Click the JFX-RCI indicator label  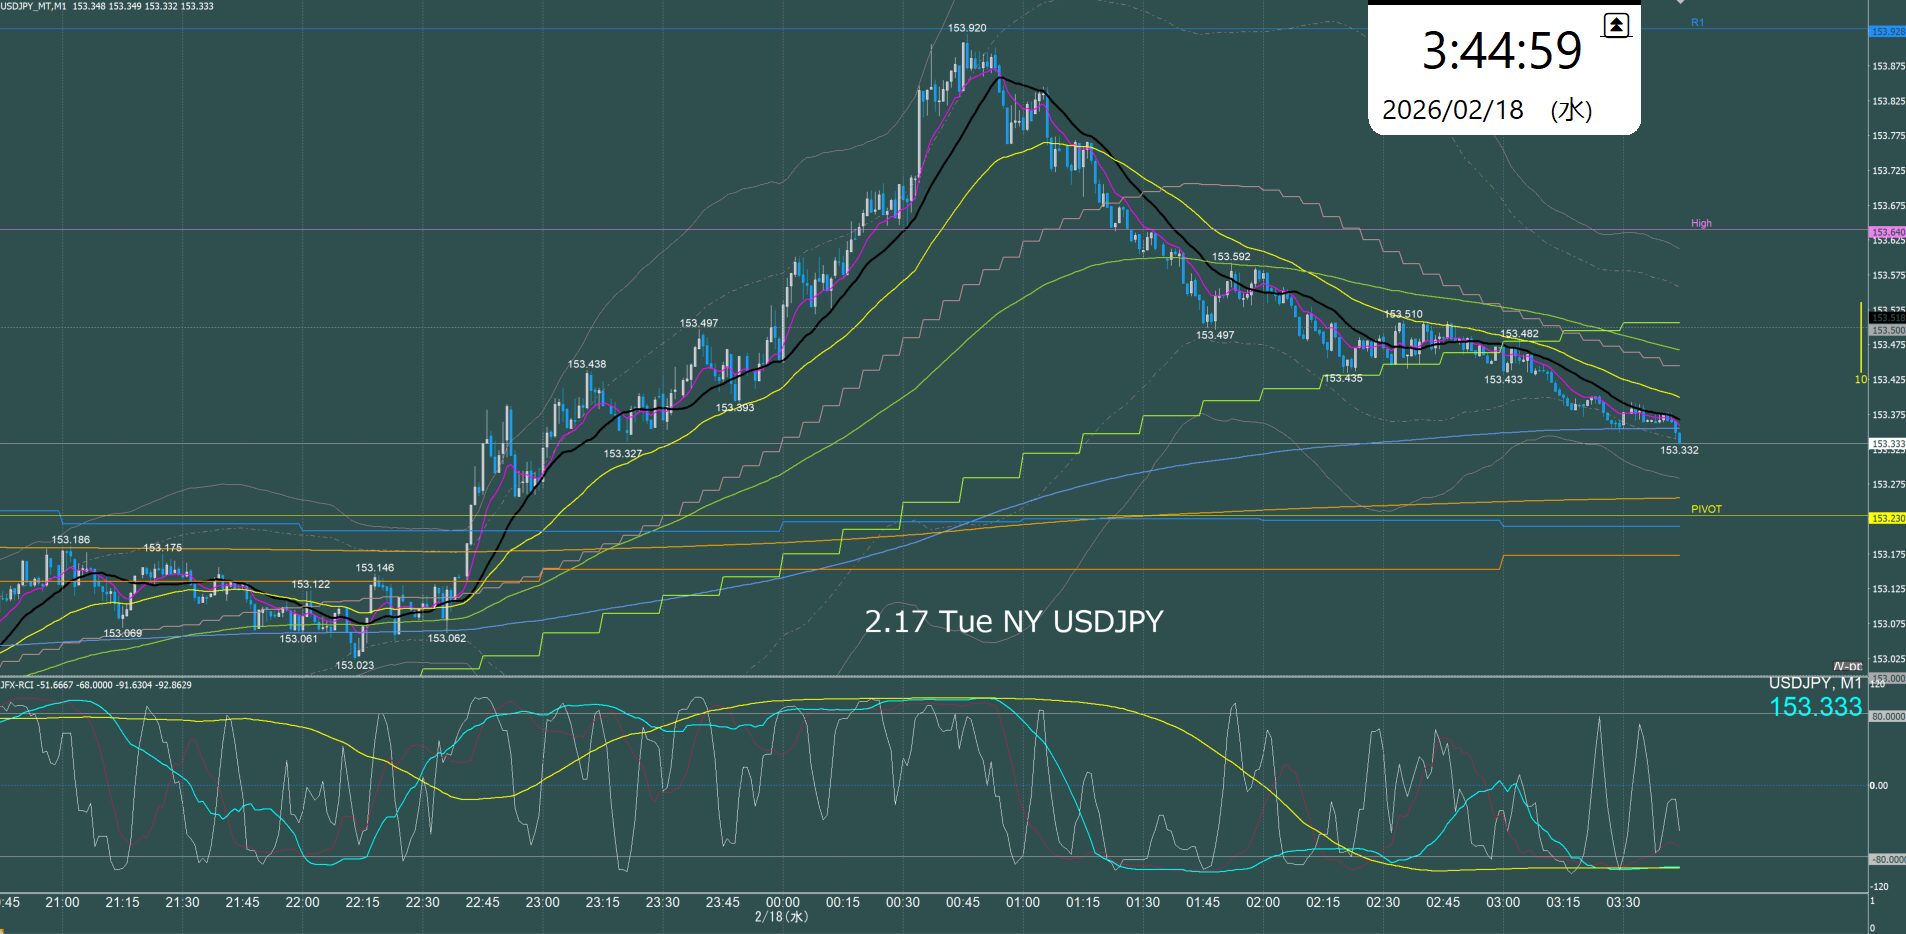click(x=96, y=685)
